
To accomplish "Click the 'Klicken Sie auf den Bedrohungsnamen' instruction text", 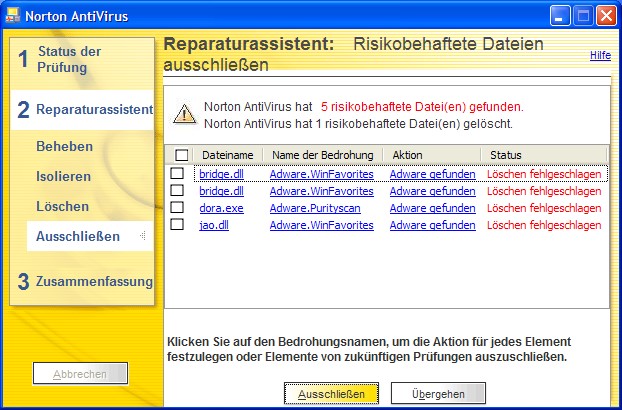I will pyautogui.click(x=369, y=349).
